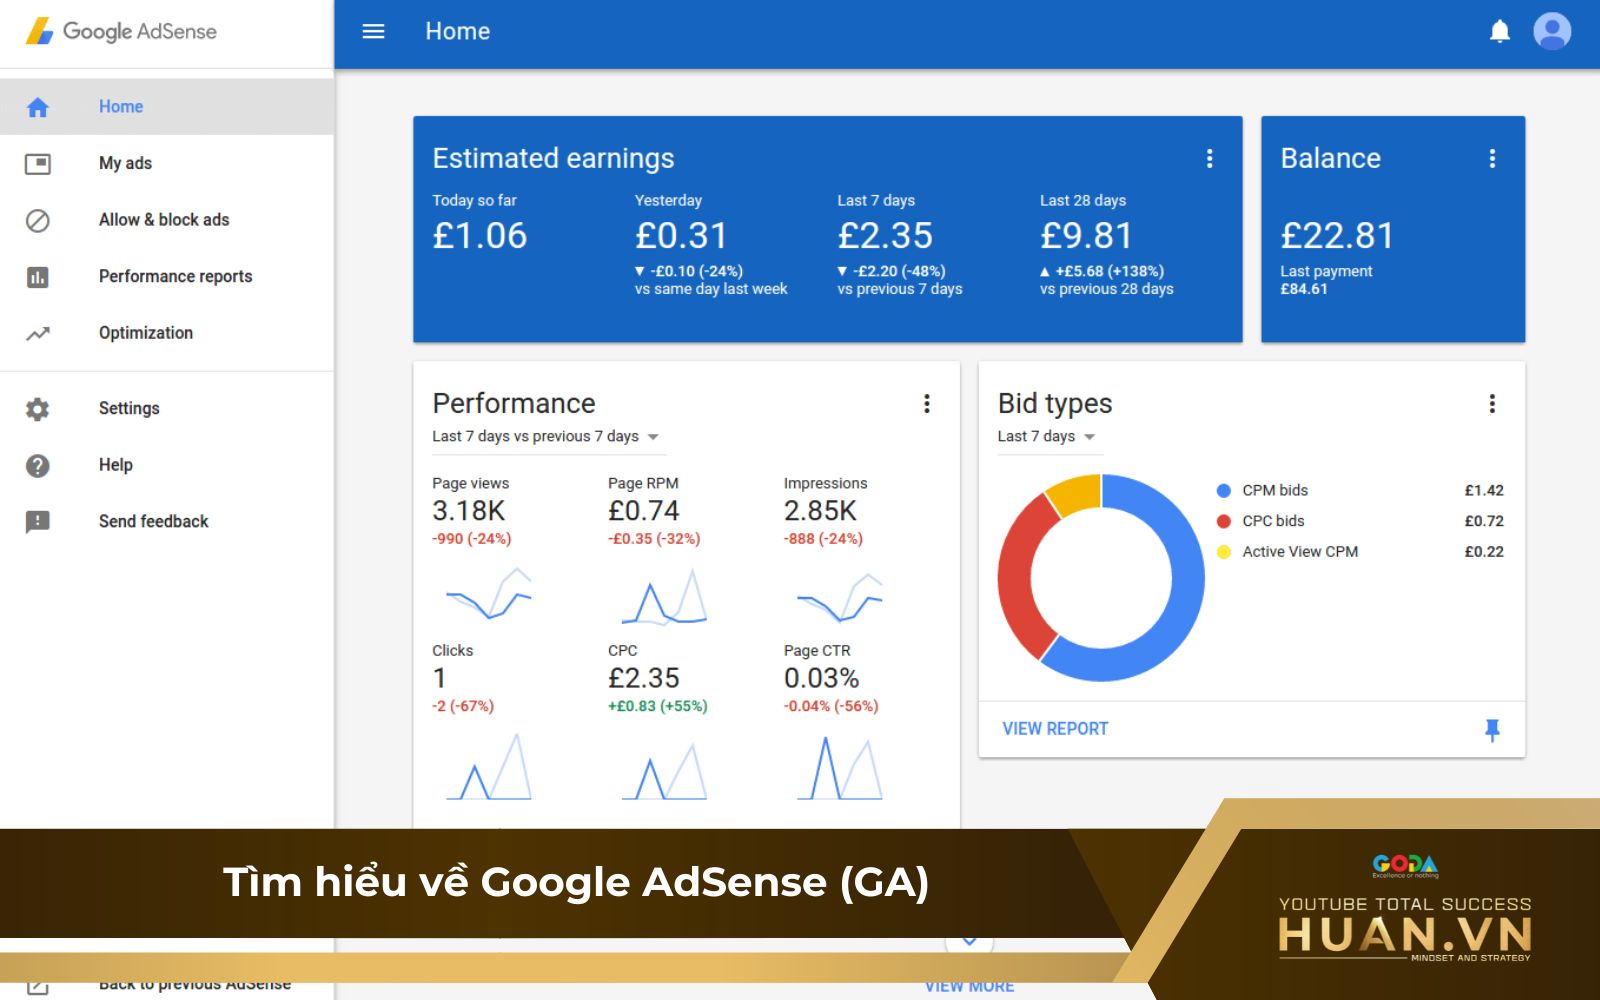The width and height of the screenshot is (1600, 1000).
Task: Open the notifications bell
Action: click(x=1500, y=31)
